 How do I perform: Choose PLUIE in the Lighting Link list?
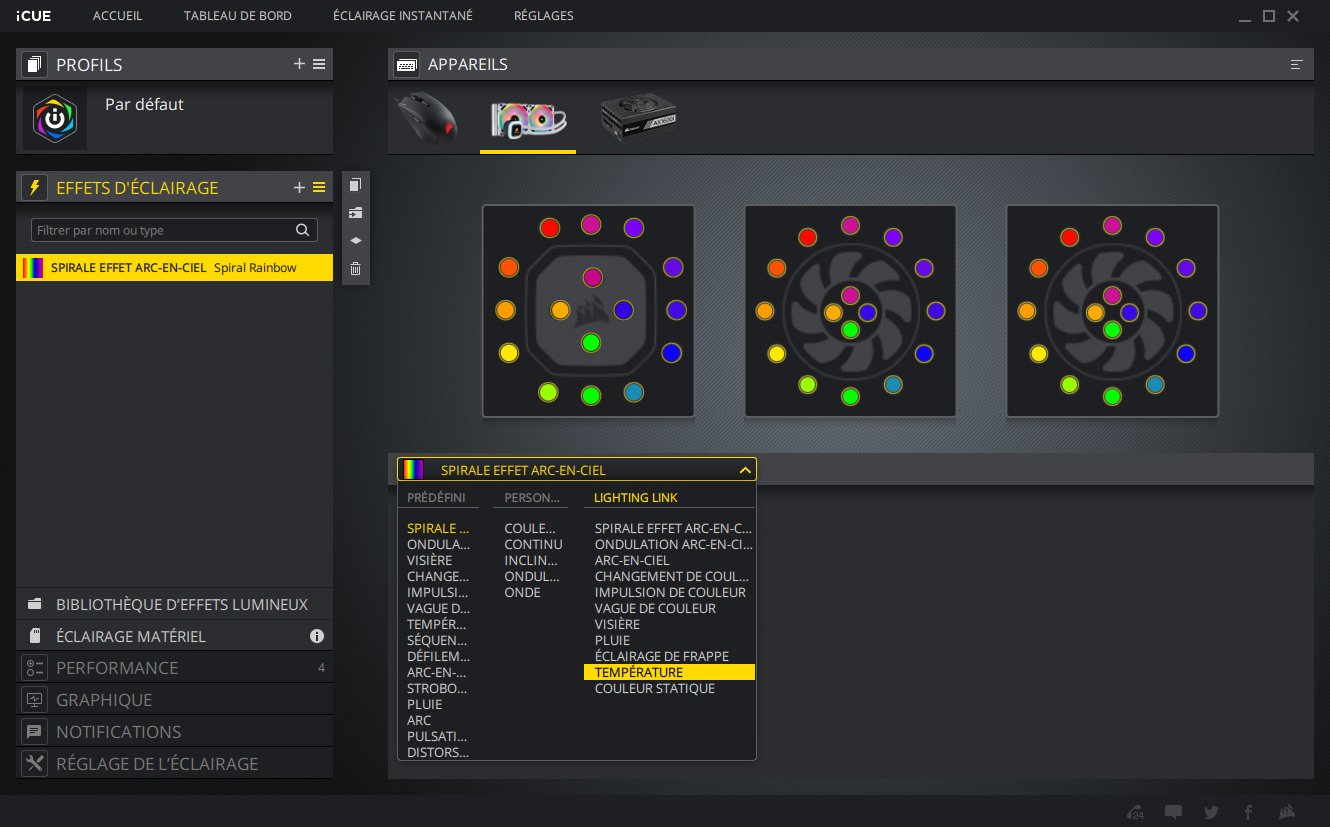click(x=612, y=640)
